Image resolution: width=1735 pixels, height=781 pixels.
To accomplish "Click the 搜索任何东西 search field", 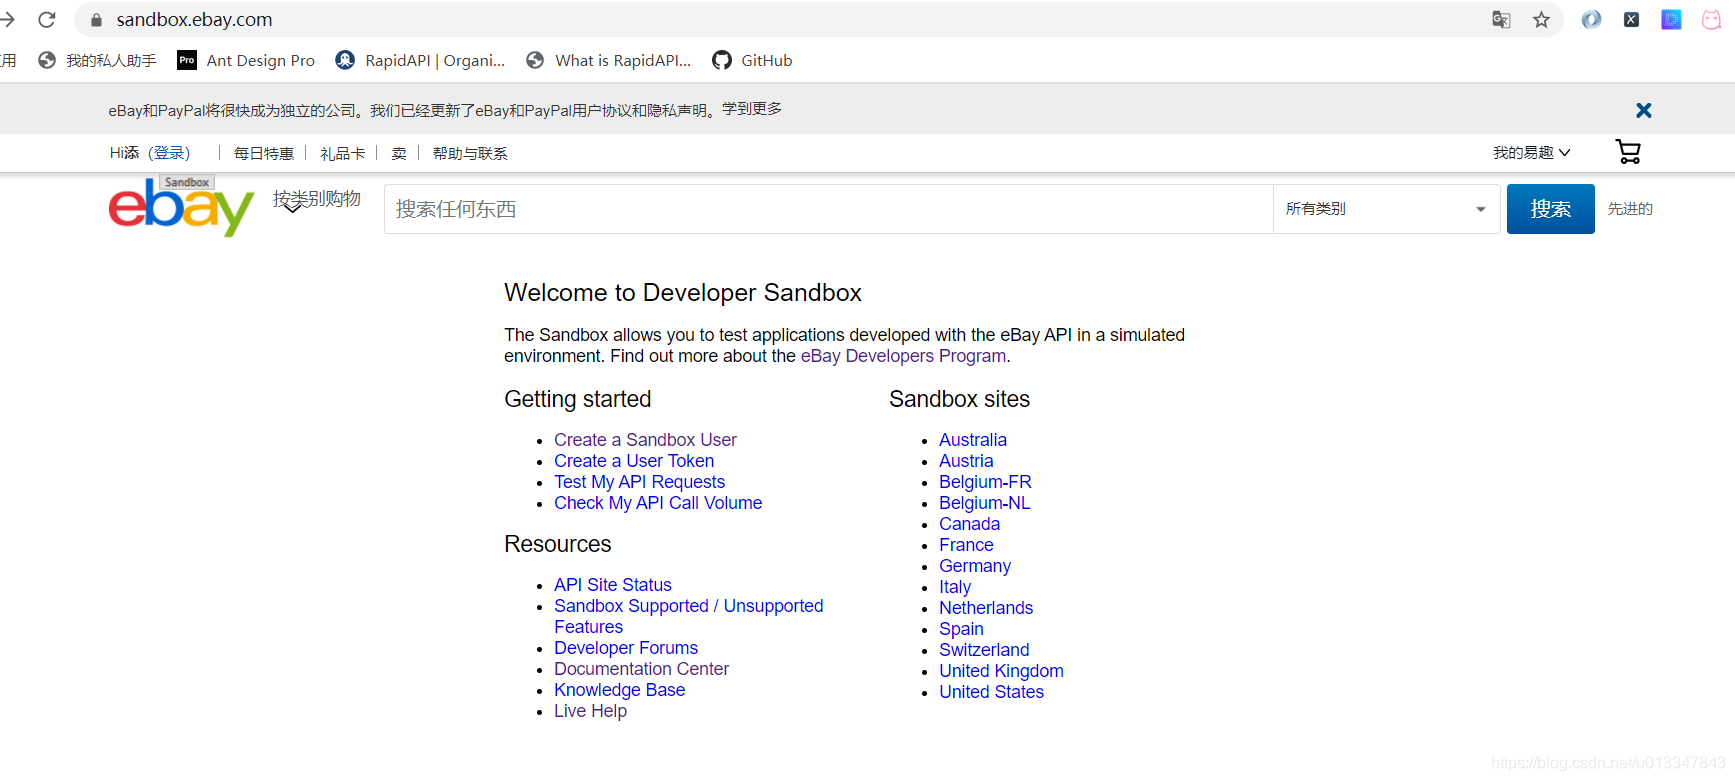I will [x=828, y=209].
